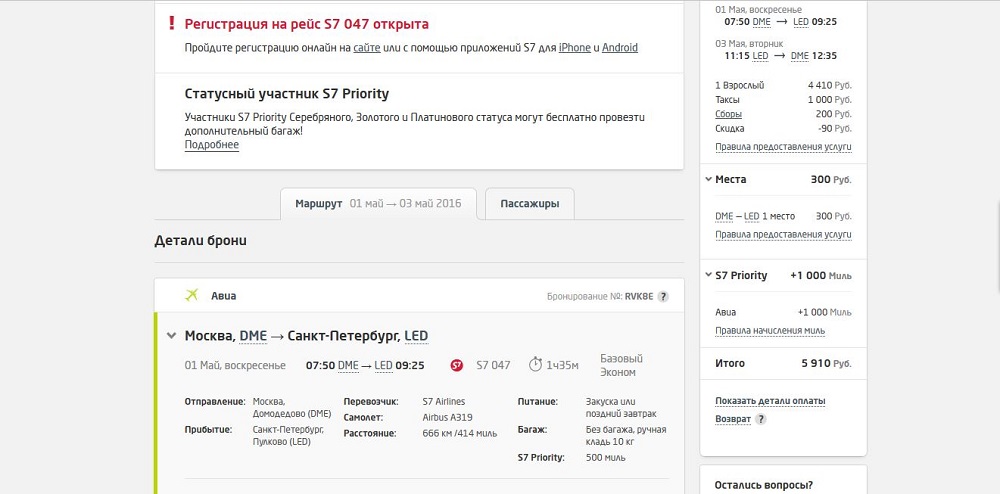Open the Сборы fees link

728,114
